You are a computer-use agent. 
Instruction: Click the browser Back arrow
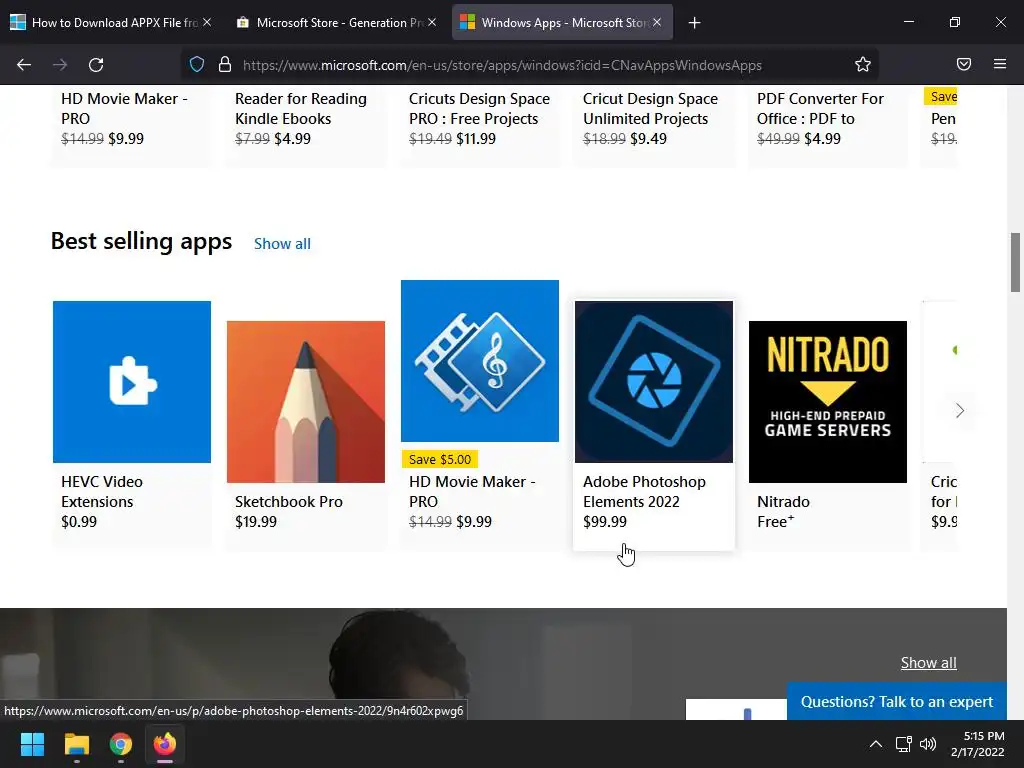click(x=24, y=65)
